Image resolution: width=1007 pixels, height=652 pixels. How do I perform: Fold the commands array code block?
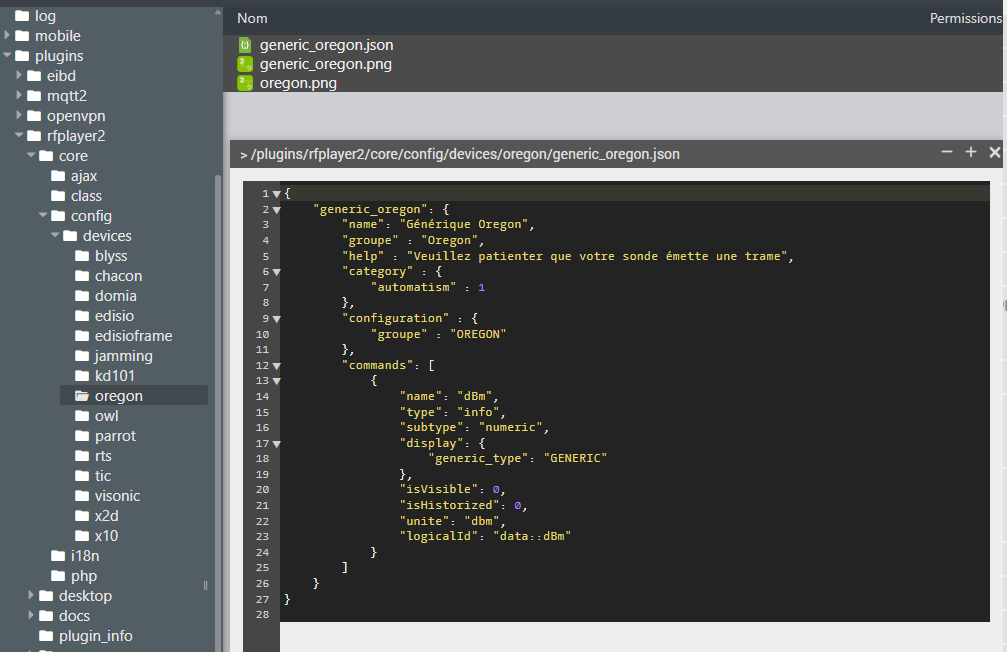click(x=277, y=366)
